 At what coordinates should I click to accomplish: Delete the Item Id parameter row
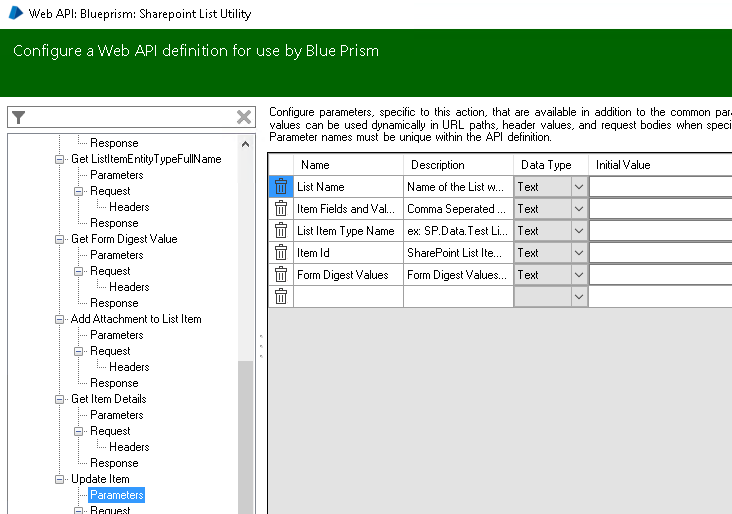(281, 252)
